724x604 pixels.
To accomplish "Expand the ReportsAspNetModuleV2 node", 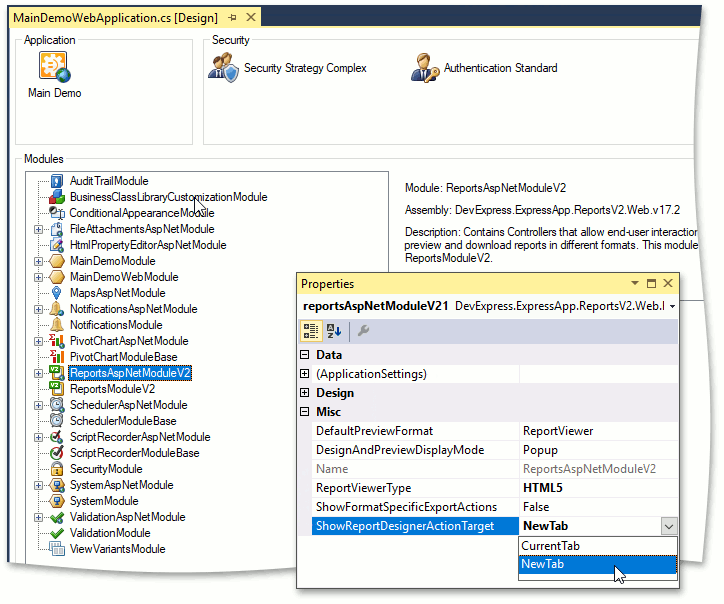I will (38, 374).
